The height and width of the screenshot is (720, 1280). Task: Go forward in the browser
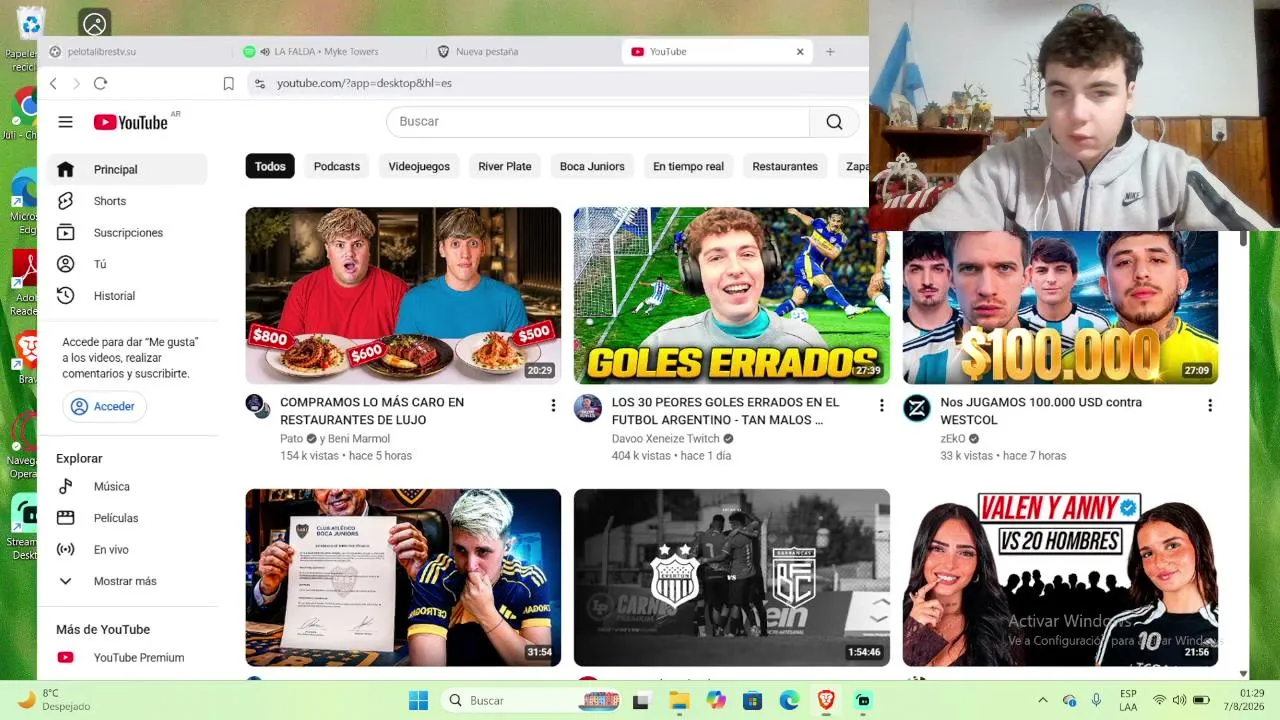[x=76, y=84]
